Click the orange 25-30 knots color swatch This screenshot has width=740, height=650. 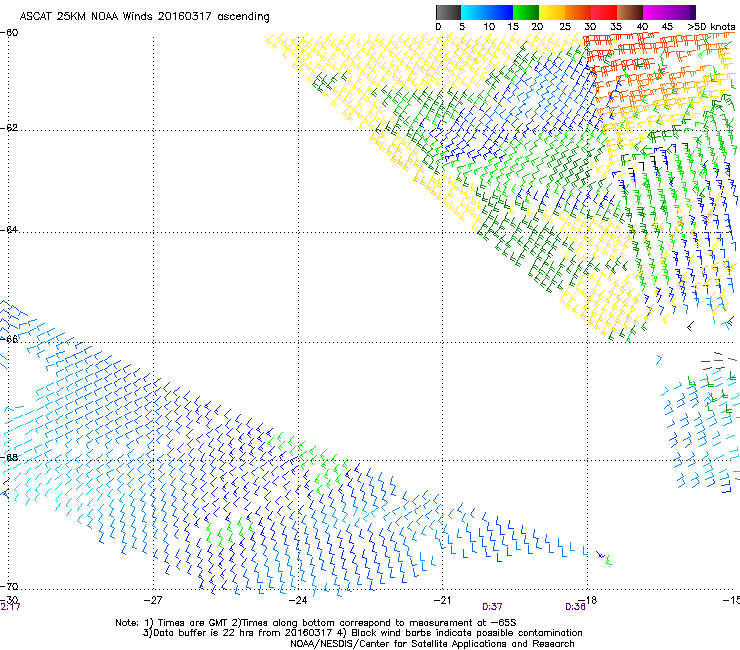(578, 12)
